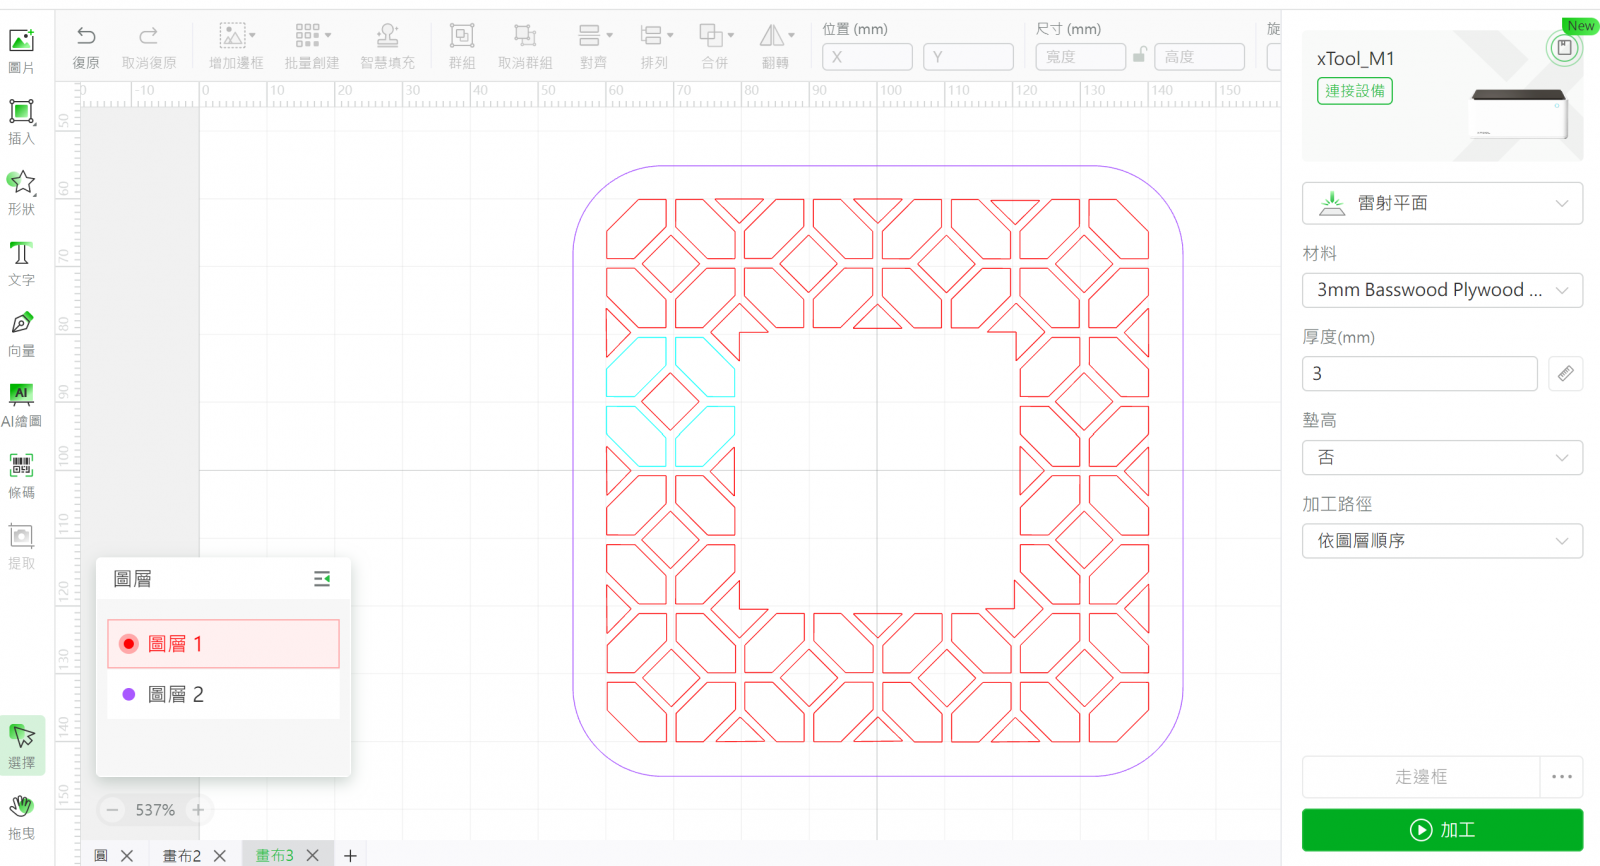Screen dimensions: 1600x866
Task: Click the purple 圖層 2 color dot
Action: point(129,694)
